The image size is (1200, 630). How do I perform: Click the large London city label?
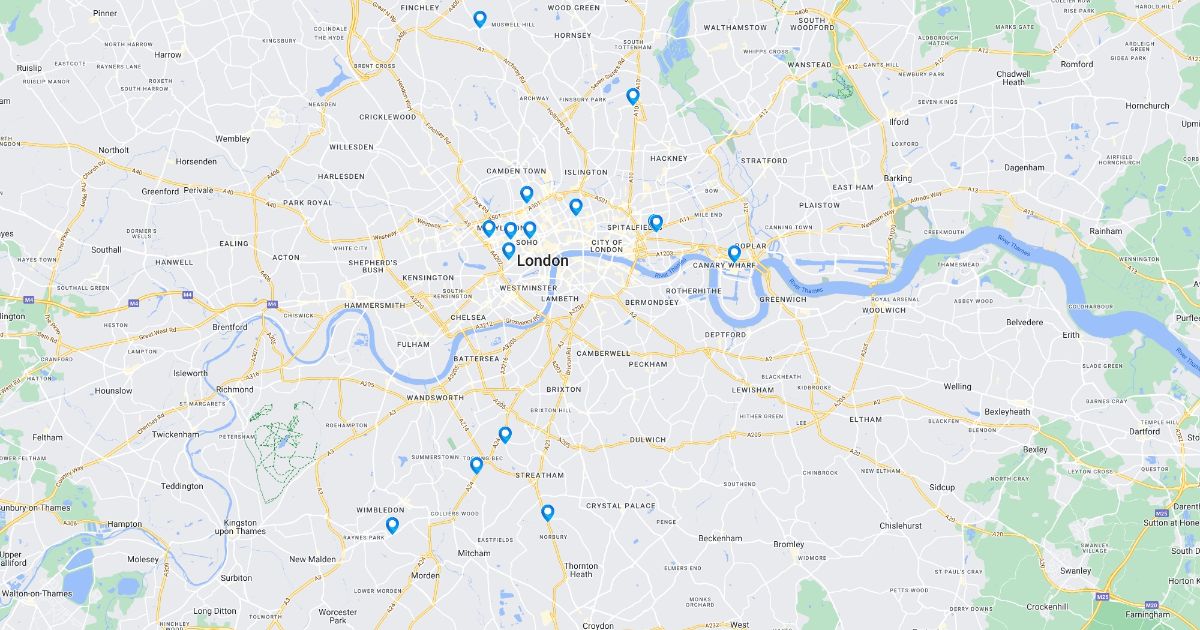pyautogui.click(x=542, y=261)
